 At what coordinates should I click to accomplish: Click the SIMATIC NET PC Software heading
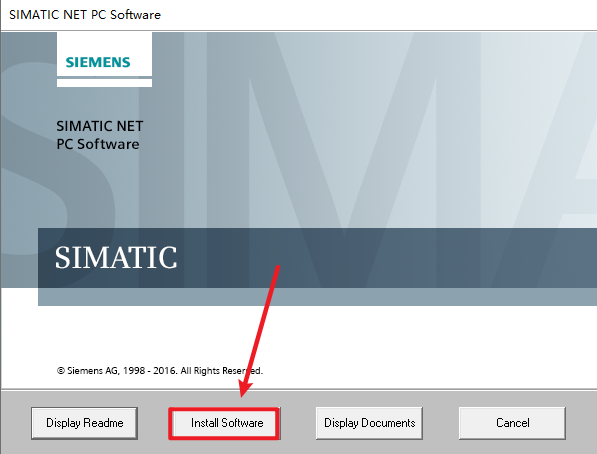pos(99,135)
